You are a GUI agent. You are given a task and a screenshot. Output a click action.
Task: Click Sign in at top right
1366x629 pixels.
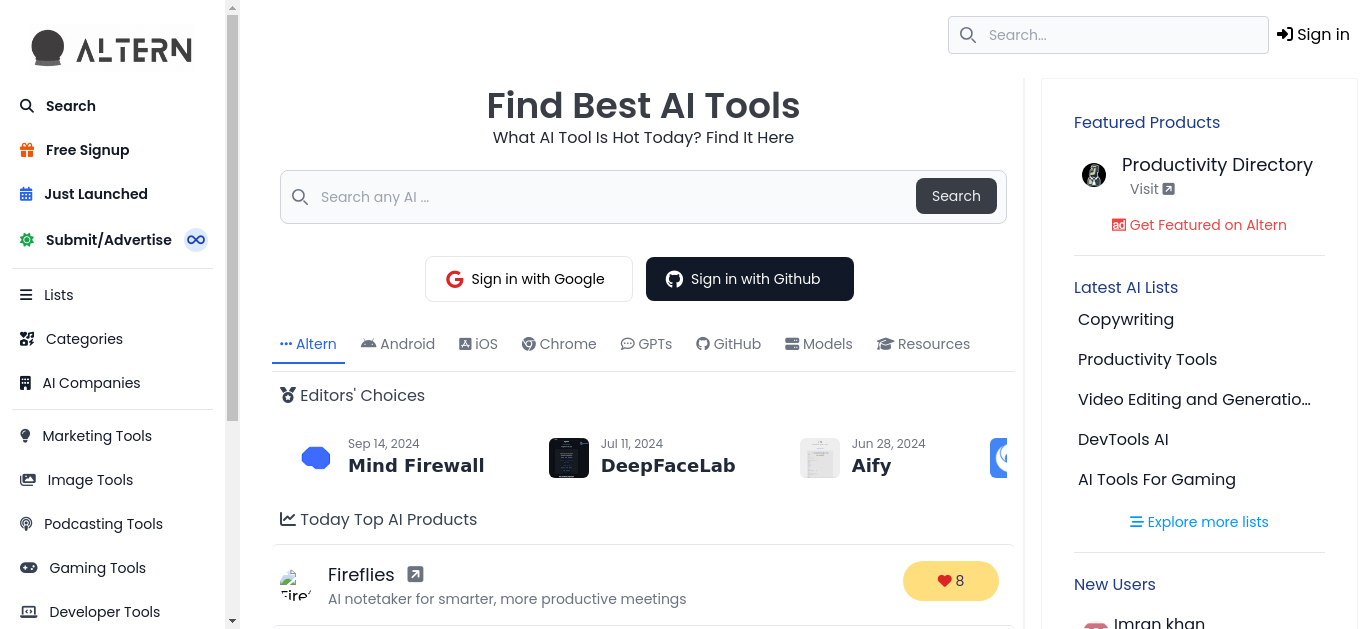(1313, 35)
